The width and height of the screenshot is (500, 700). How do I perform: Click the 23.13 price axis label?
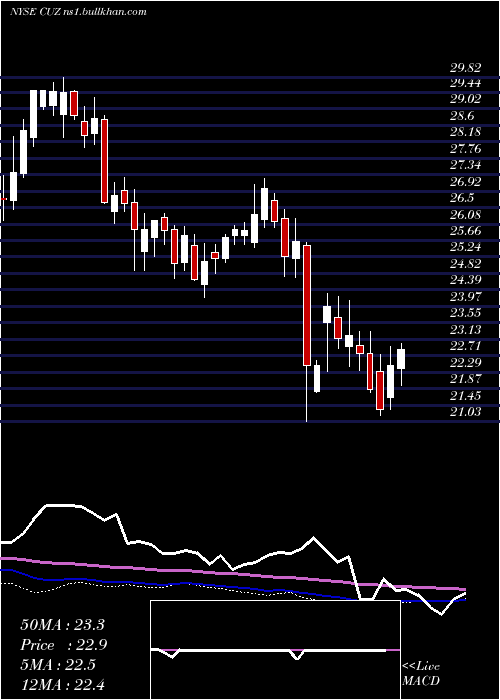(x=466, y=329)
